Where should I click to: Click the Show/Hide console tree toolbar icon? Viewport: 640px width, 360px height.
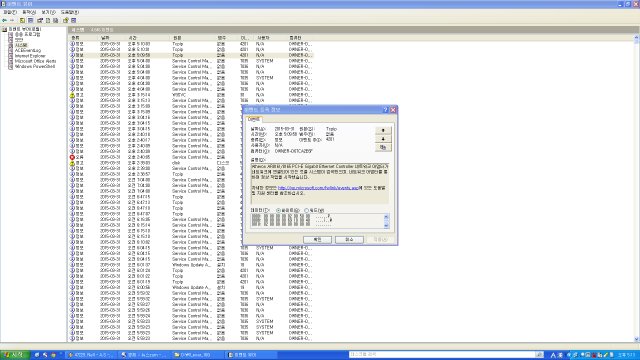click(31, 20)
